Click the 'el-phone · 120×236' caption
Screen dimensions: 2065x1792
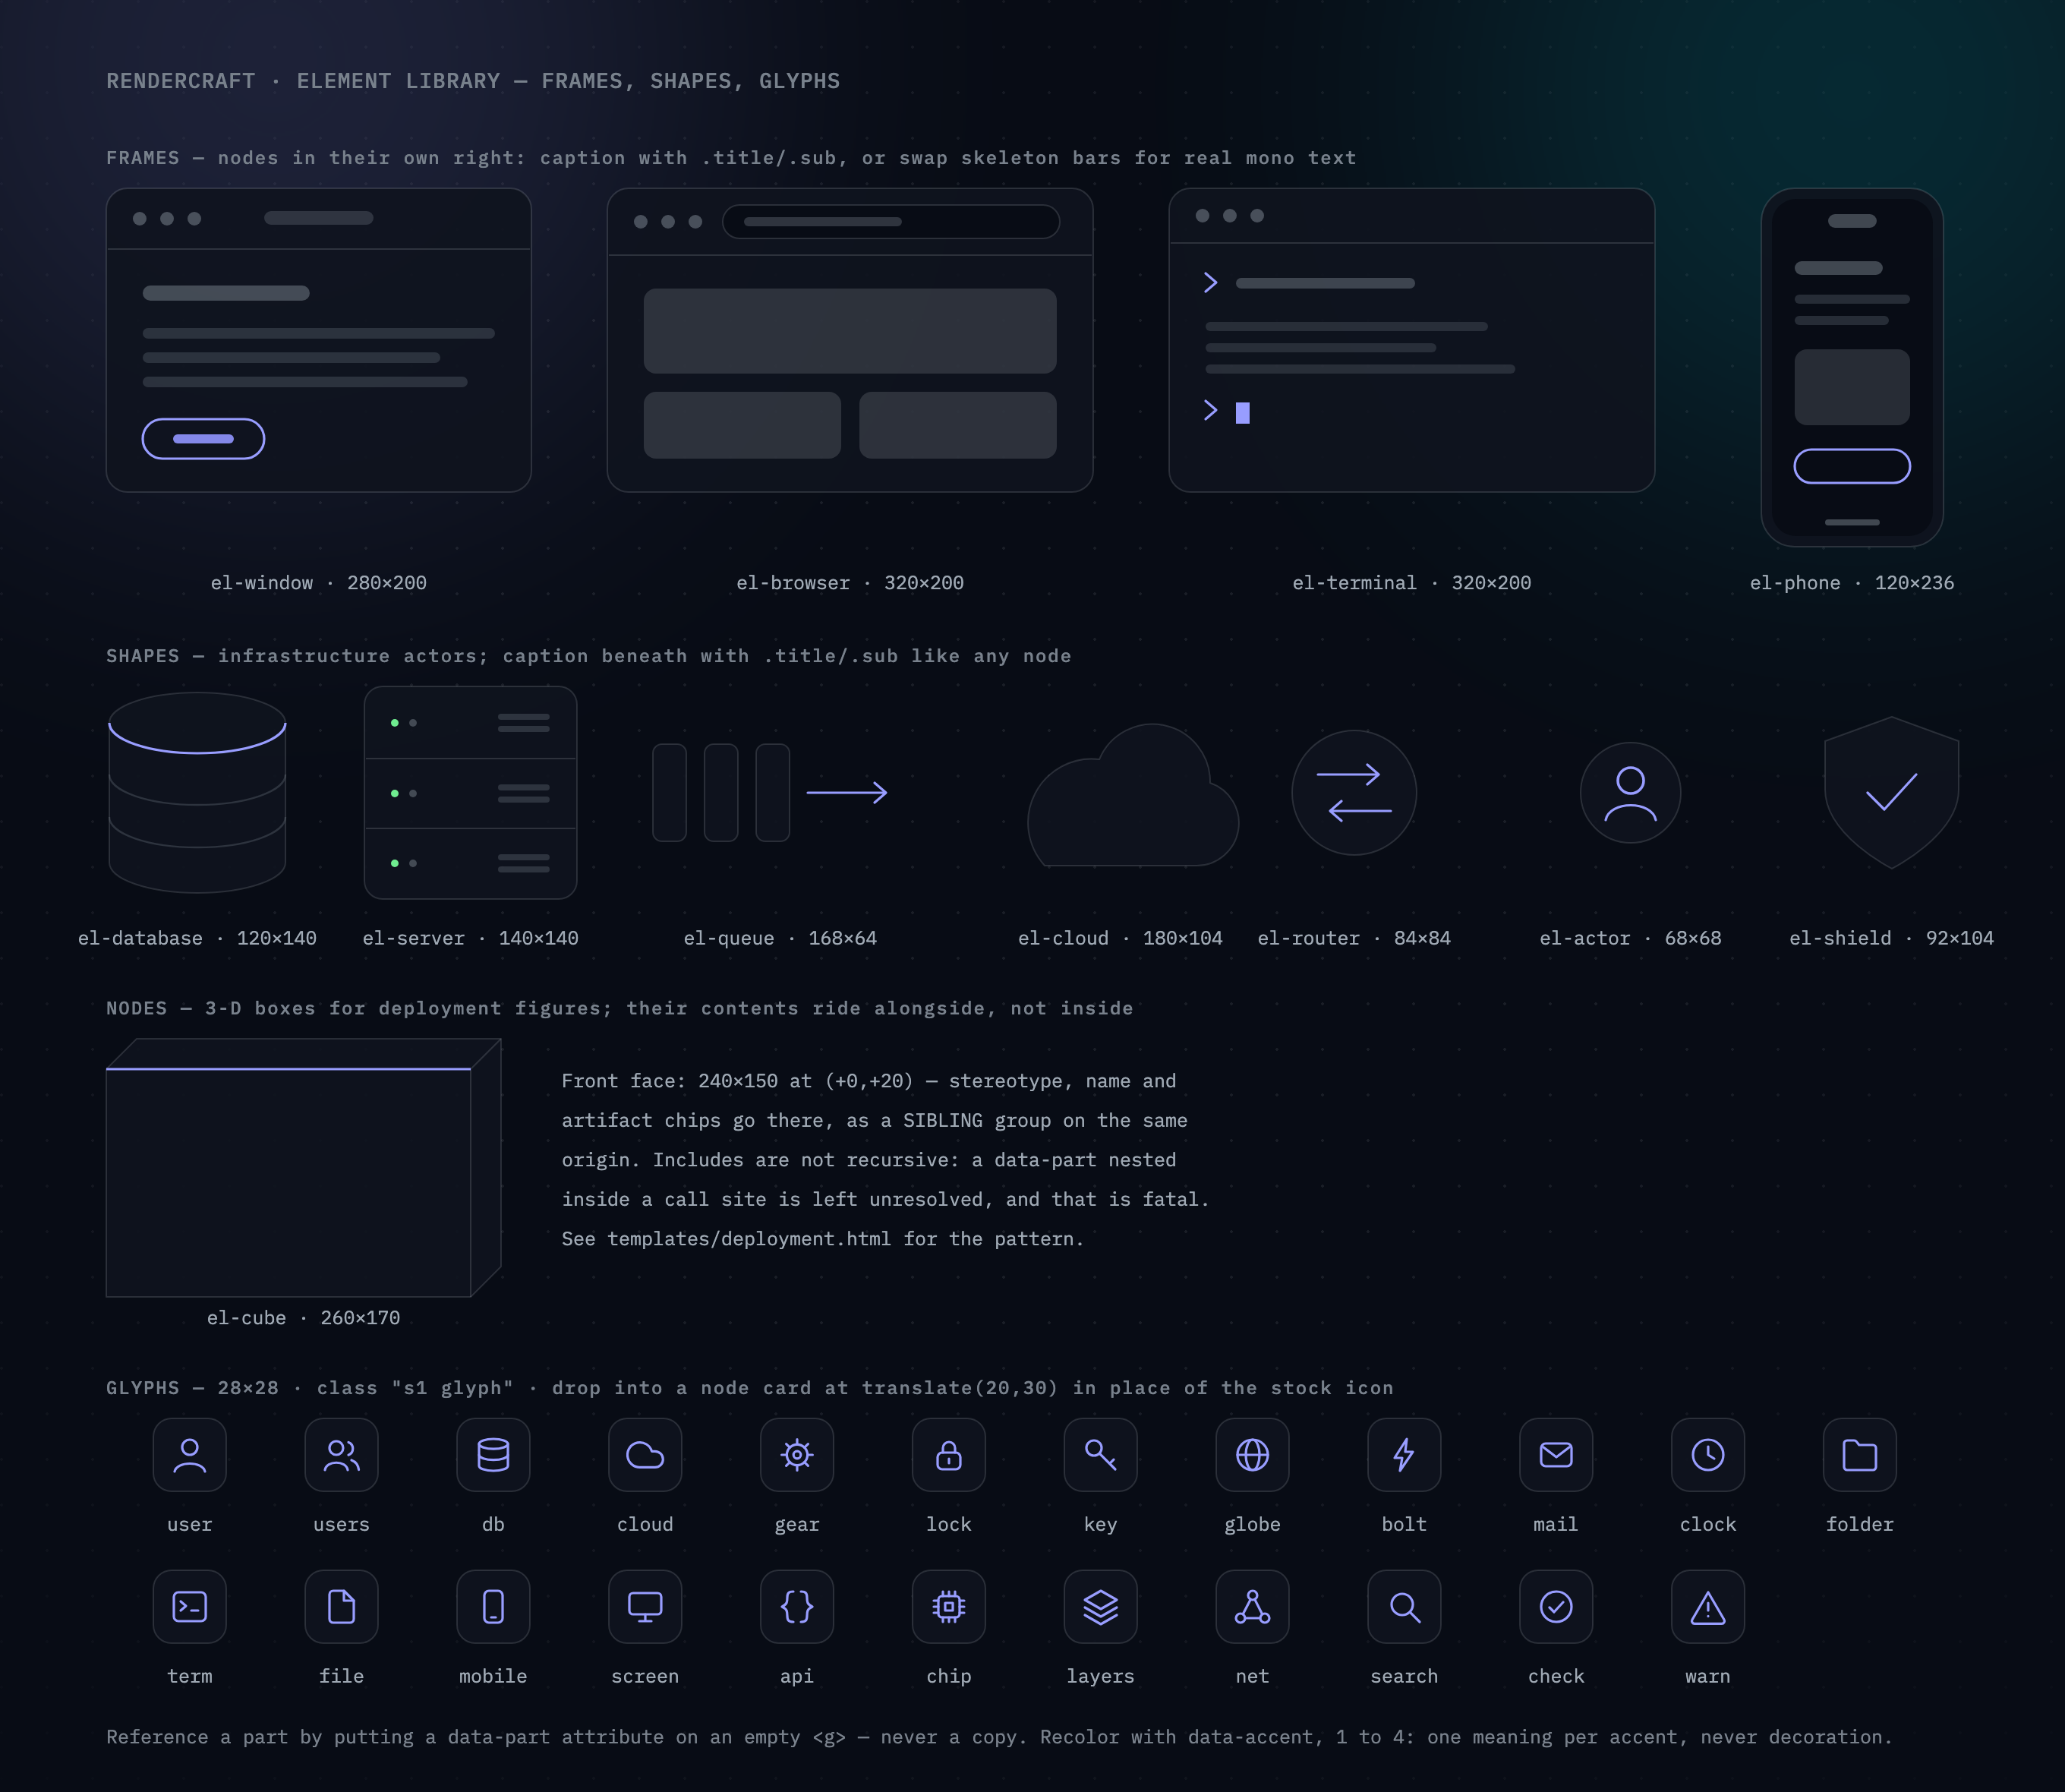pyautogui.click(x=1852, y=583)
